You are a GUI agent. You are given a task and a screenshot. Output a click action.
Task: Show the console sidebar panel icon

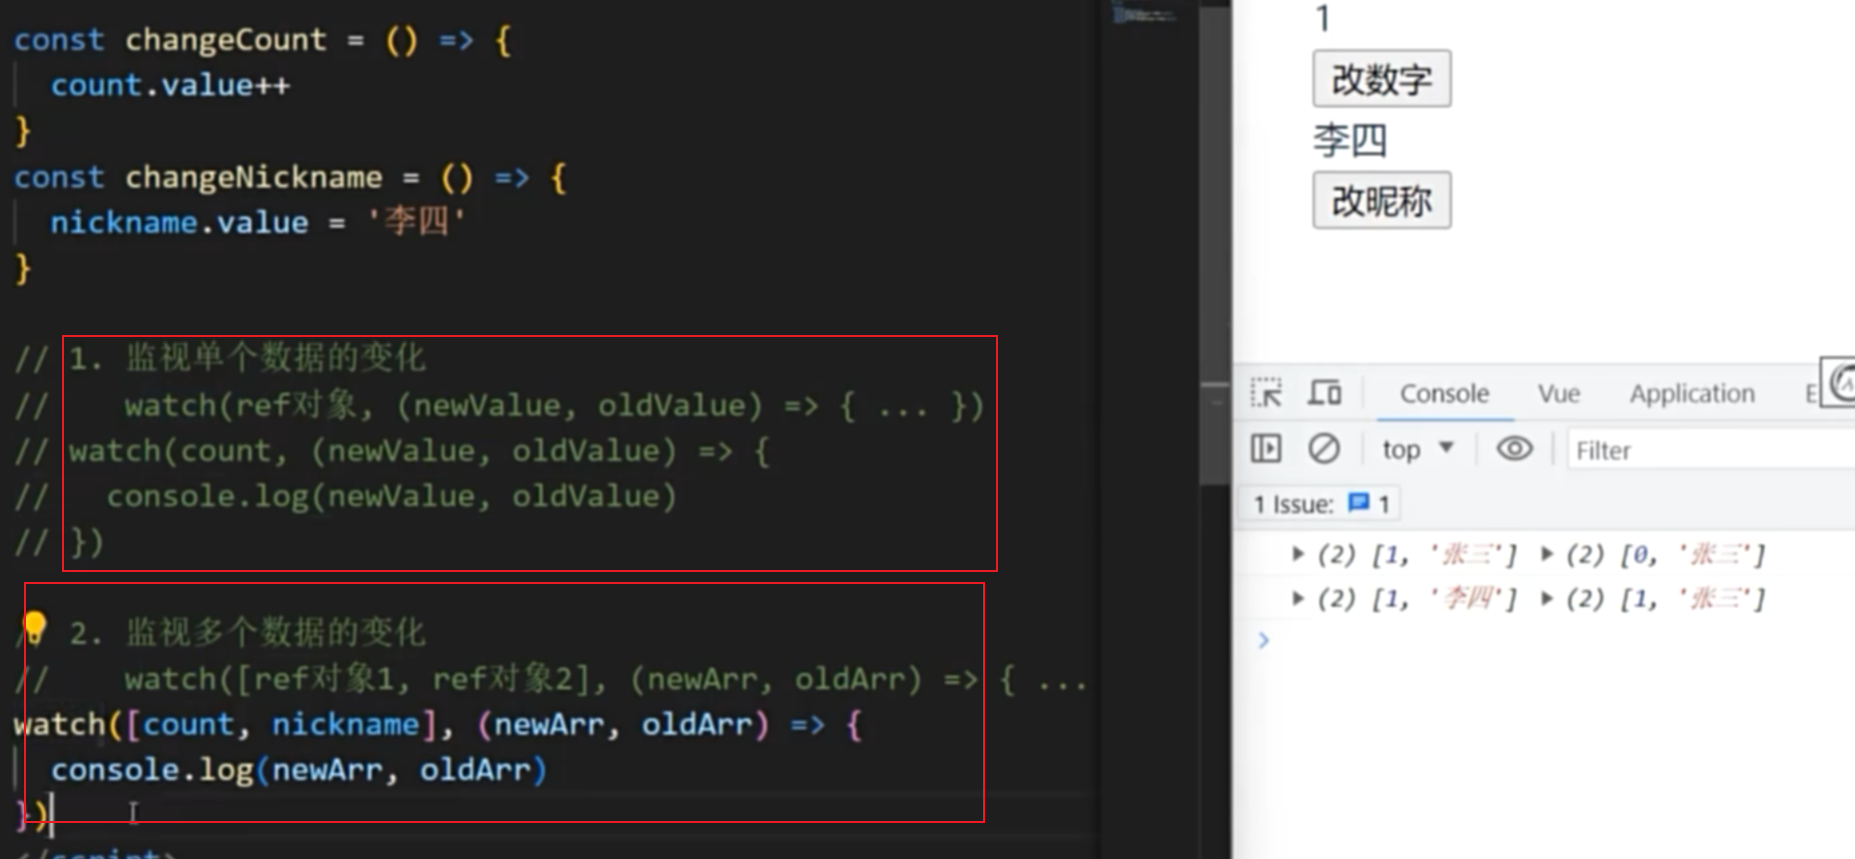pyautogui.click(x=1266, y=449)
